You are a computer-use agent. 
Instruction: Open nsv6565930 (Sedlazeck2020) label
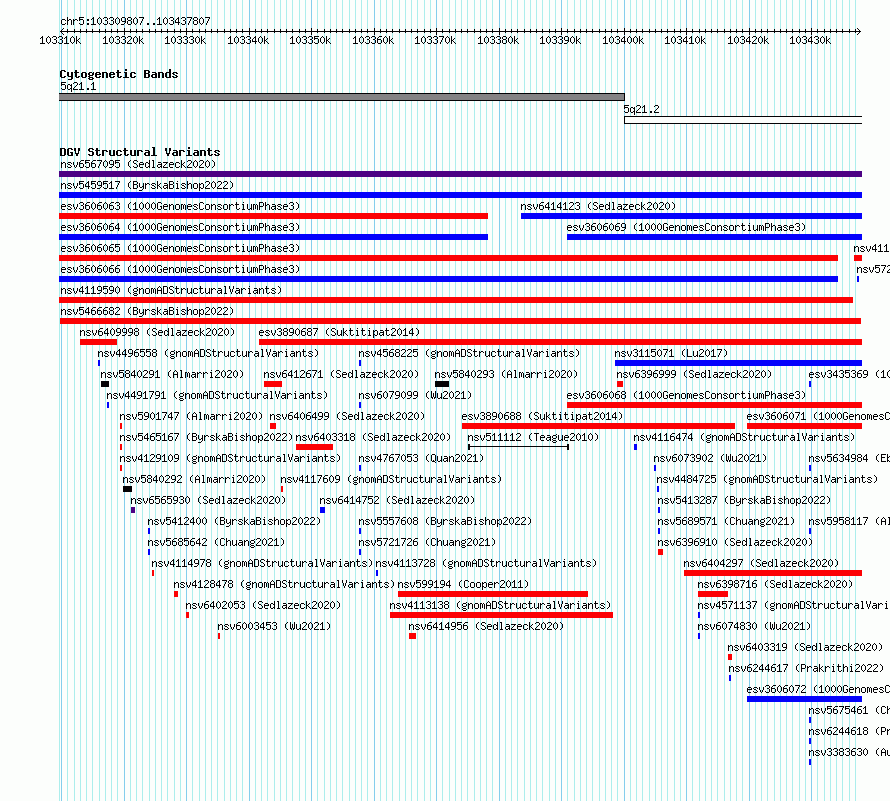(208, 500)
